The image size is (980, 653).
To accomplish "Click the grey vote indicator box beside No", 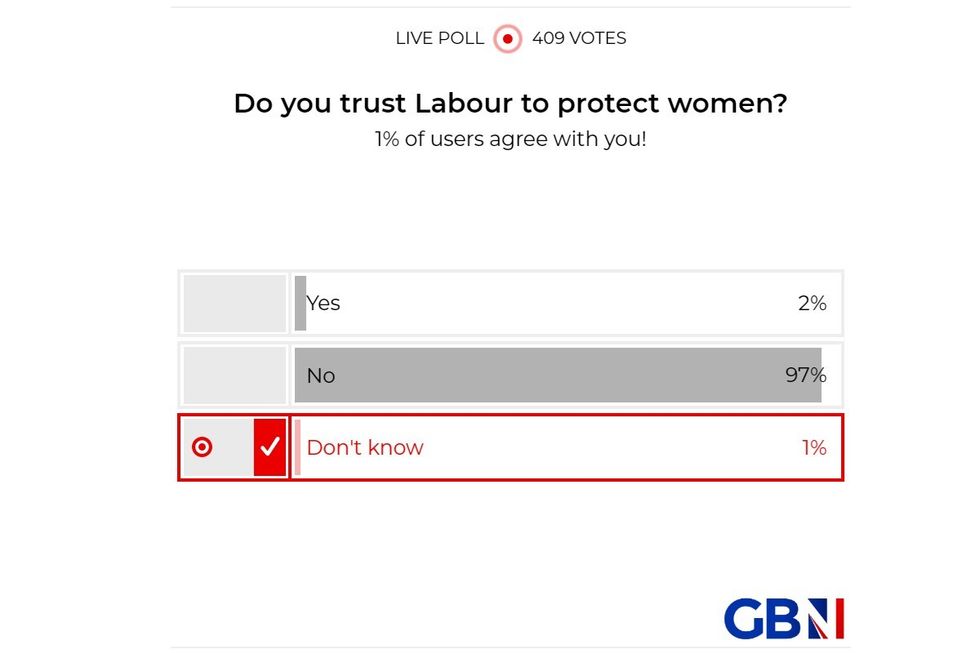I will pos(234,375).
